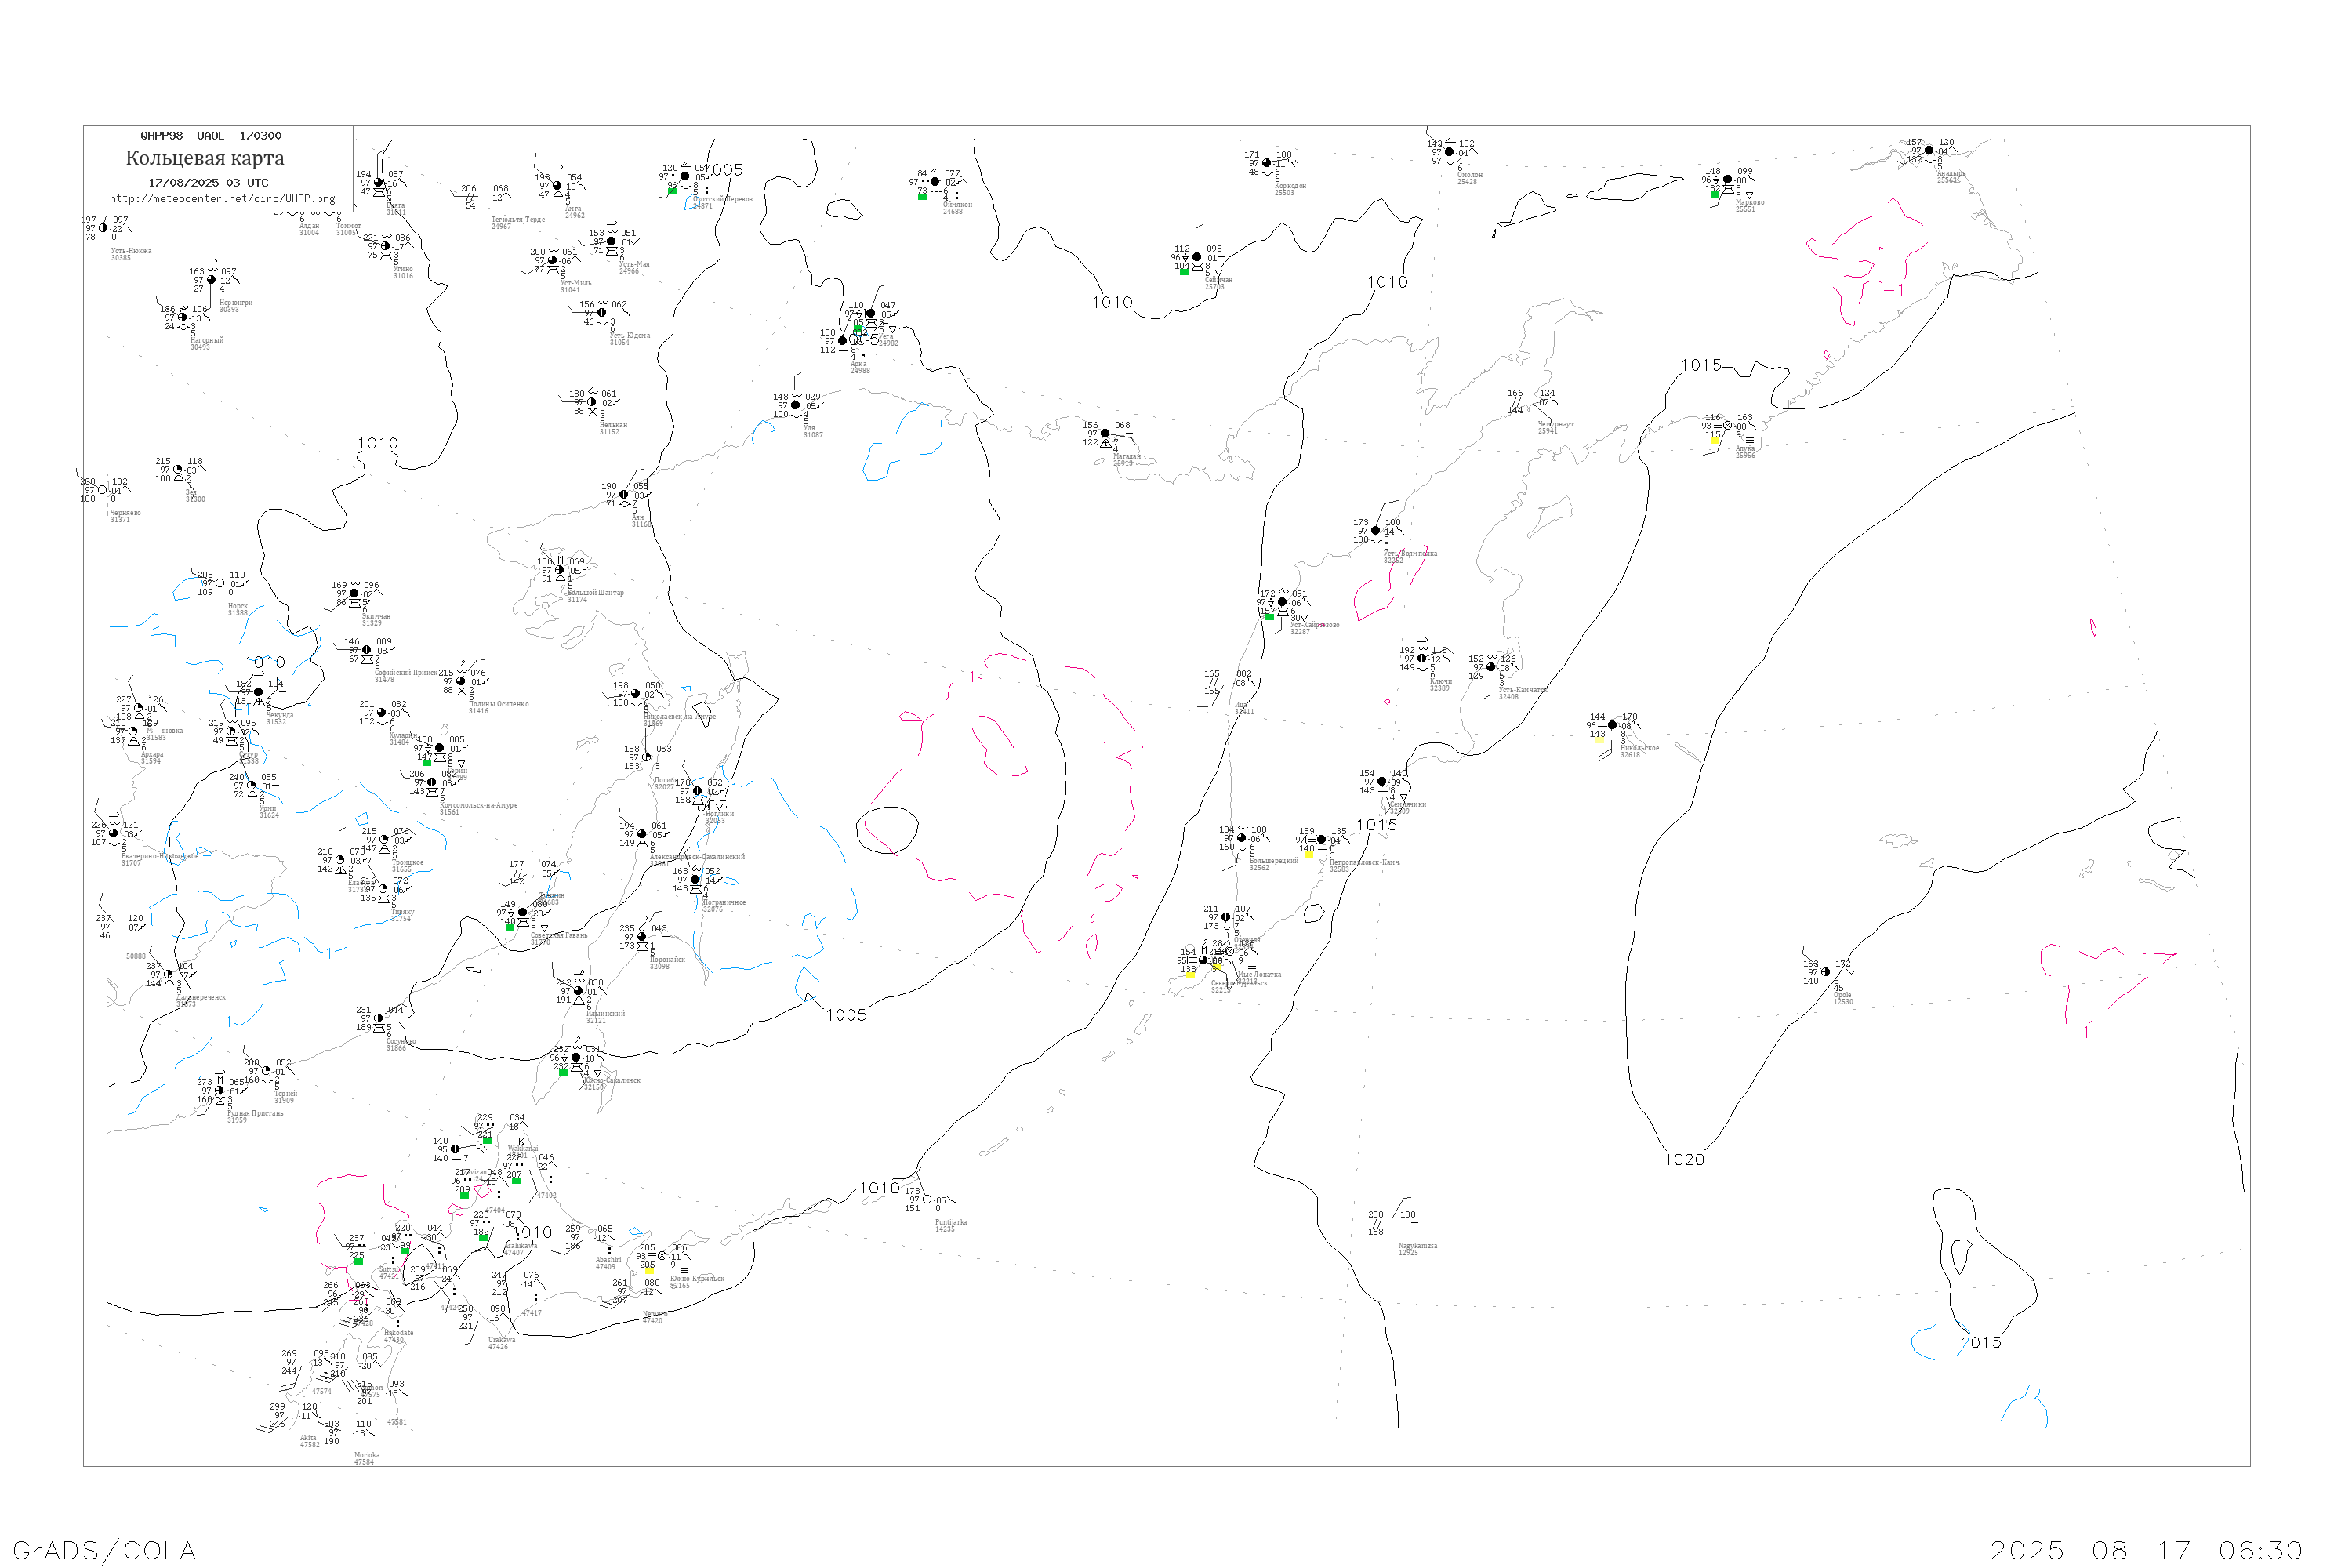The height and width of the screenshot is (1568, 2352).
Task: Click the Нерюнгри station cloud-cover circle
Action: tap(211, 280)
